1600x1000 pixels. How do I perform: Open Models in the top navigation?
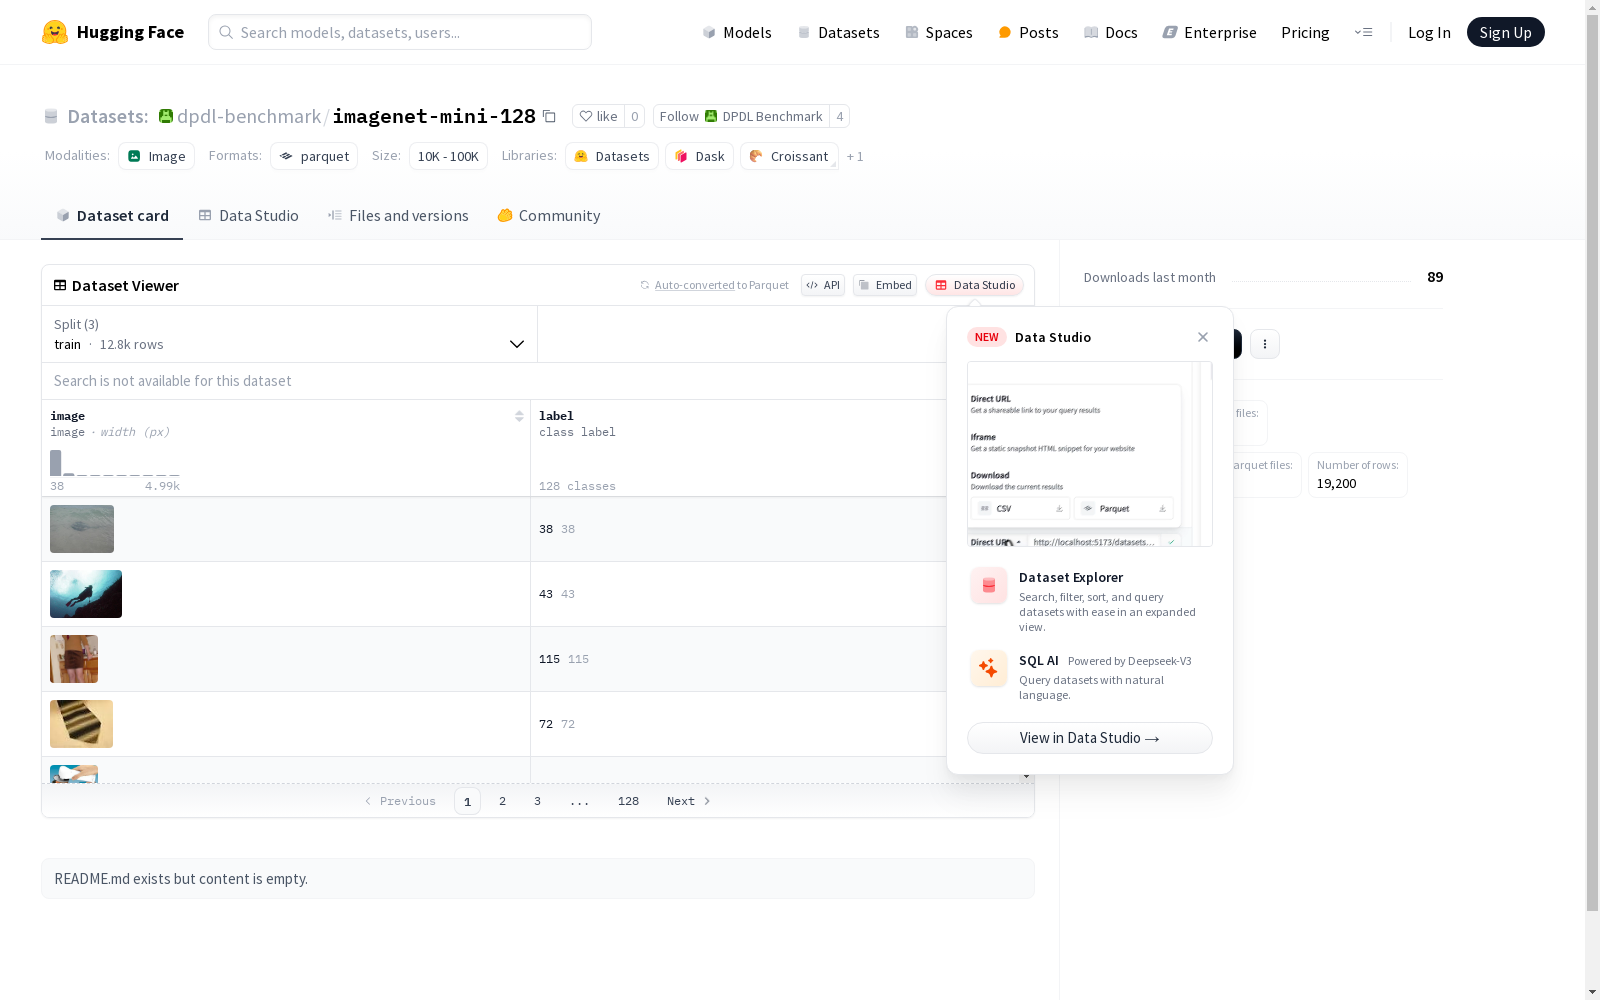coord(737,32)
